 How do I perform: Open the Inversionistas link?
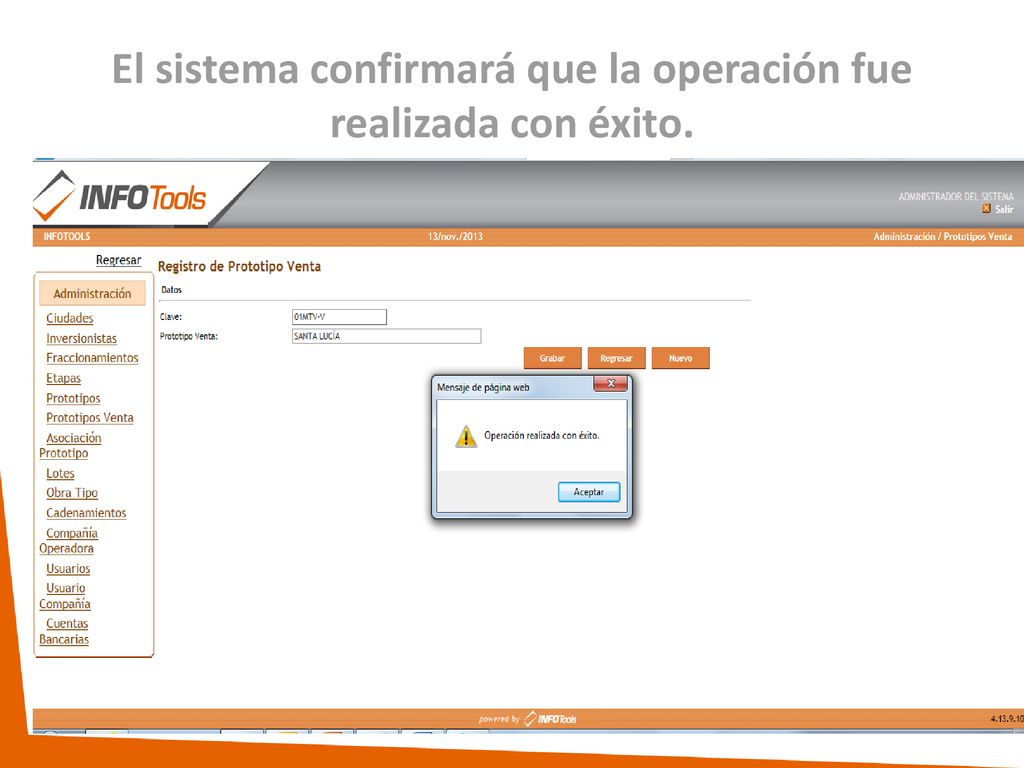click(81, 338)
